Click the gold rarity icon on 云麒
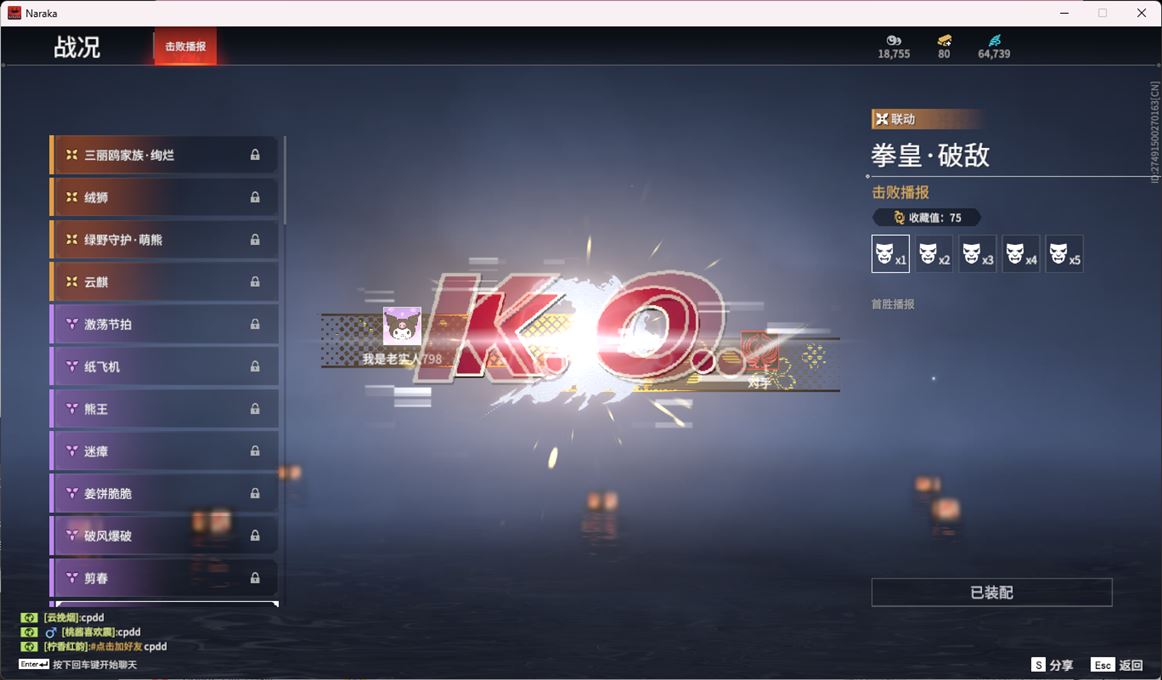Screen dimensions: 1162x680 click(72, 281)
